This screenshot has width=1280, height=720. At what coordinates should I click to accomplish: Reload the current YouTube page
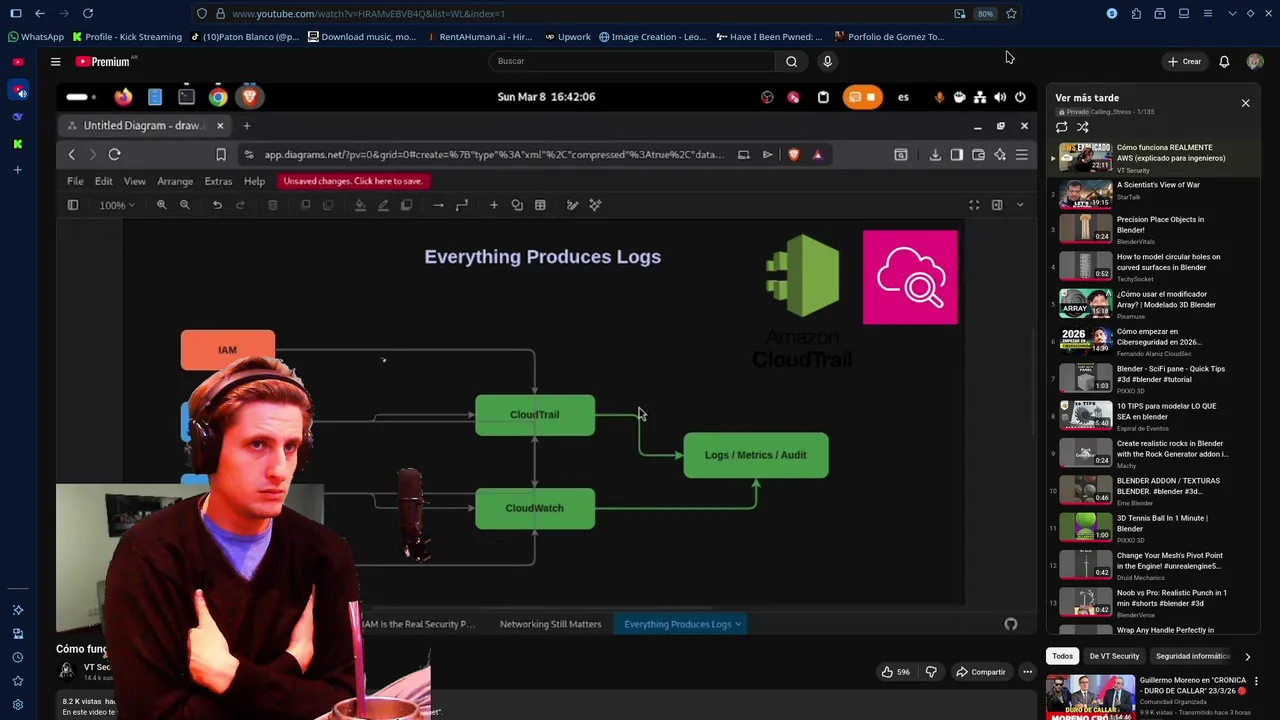coord(88,13)
